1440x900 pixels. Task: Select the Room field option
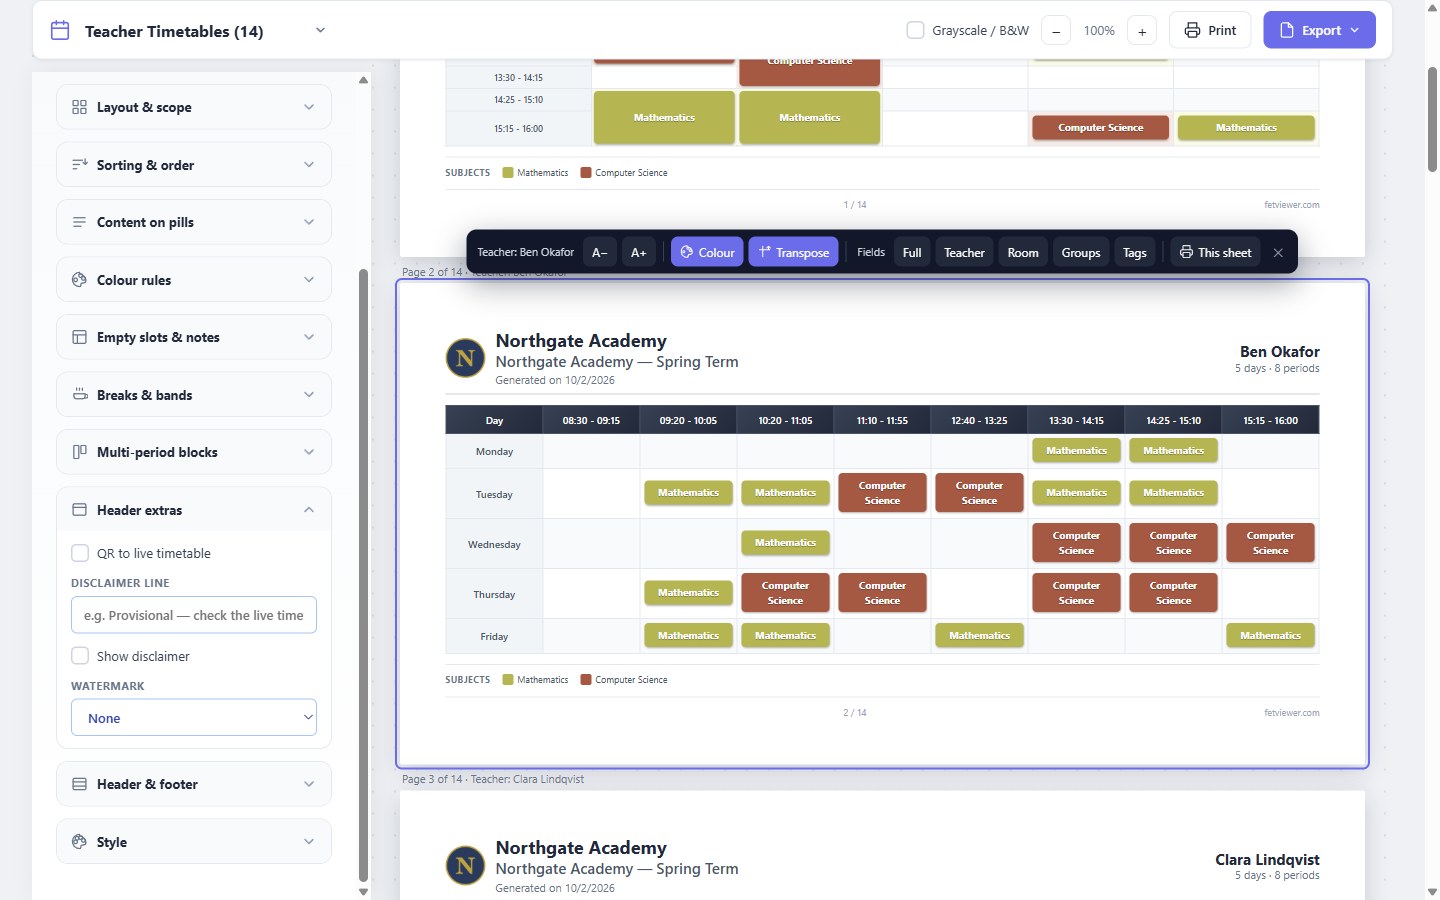click(x=1023, y=252)
